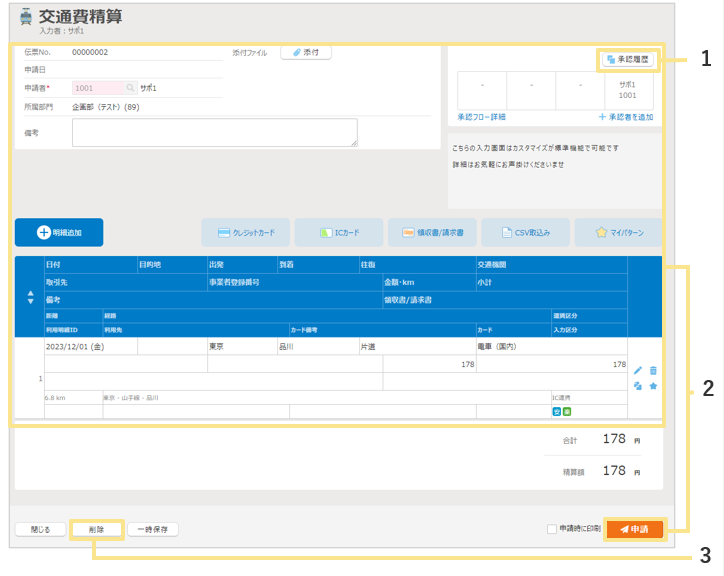Open the 承認フロー詳細 link
This screenshot has height=576, width=724.
click(x=481, y=117)
